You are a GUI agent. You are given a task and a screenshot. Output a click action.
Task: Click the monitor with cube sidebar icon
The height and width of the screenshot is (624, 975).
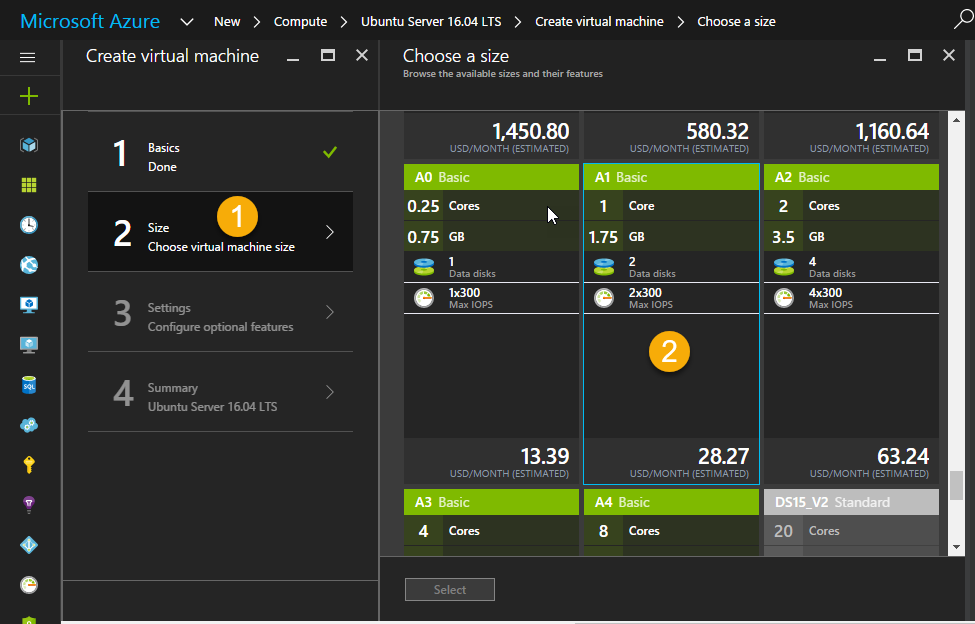[29, 305]
